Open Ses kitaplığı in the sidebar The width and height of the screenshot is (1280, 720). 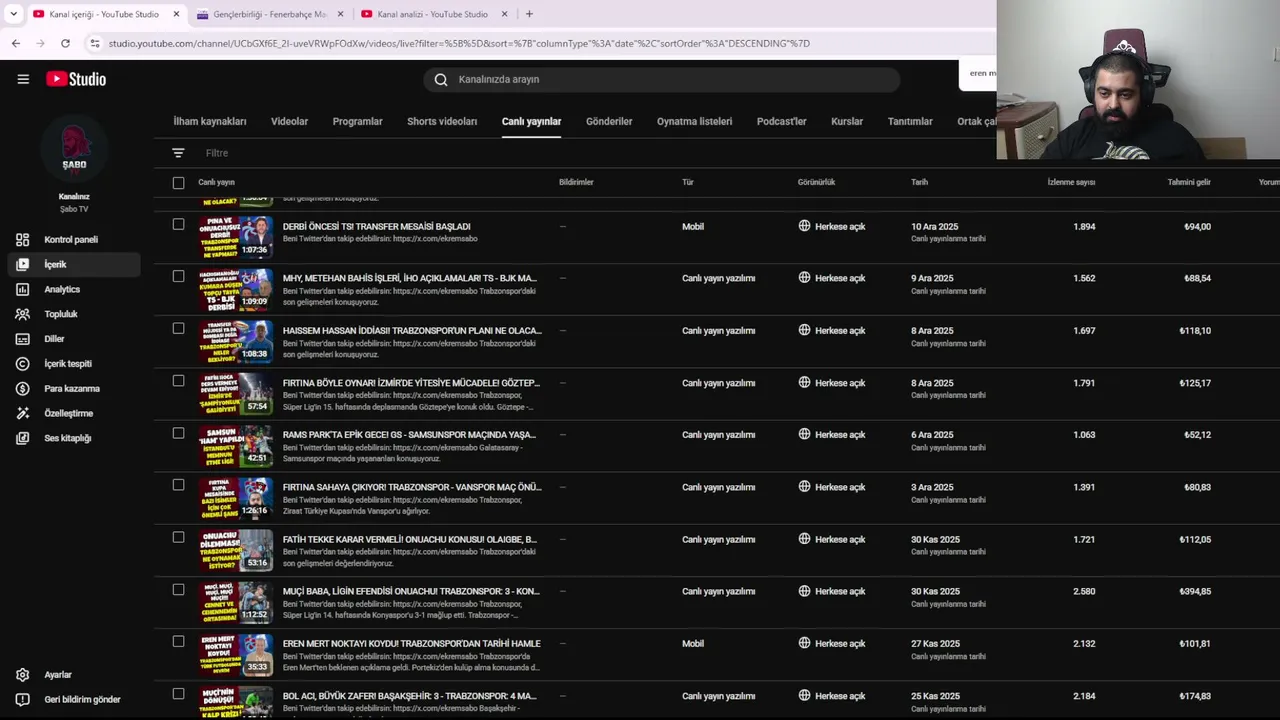point(68,438)
